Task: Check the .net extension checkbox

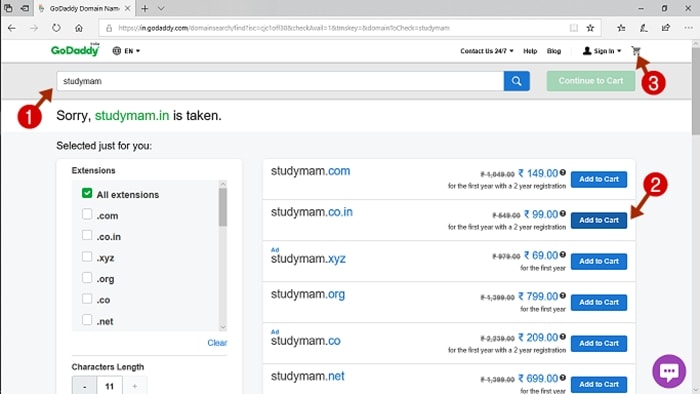Action: (87, 320)
